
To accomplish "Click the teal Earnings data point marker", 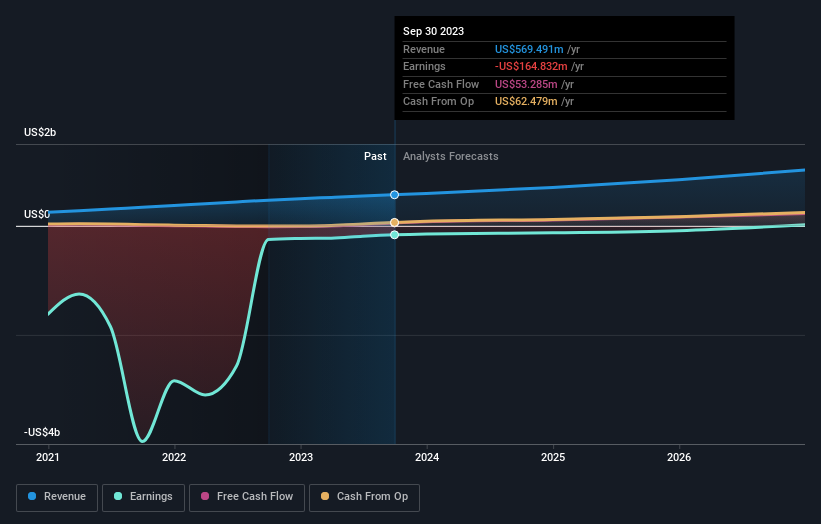I will coord(394,235).
